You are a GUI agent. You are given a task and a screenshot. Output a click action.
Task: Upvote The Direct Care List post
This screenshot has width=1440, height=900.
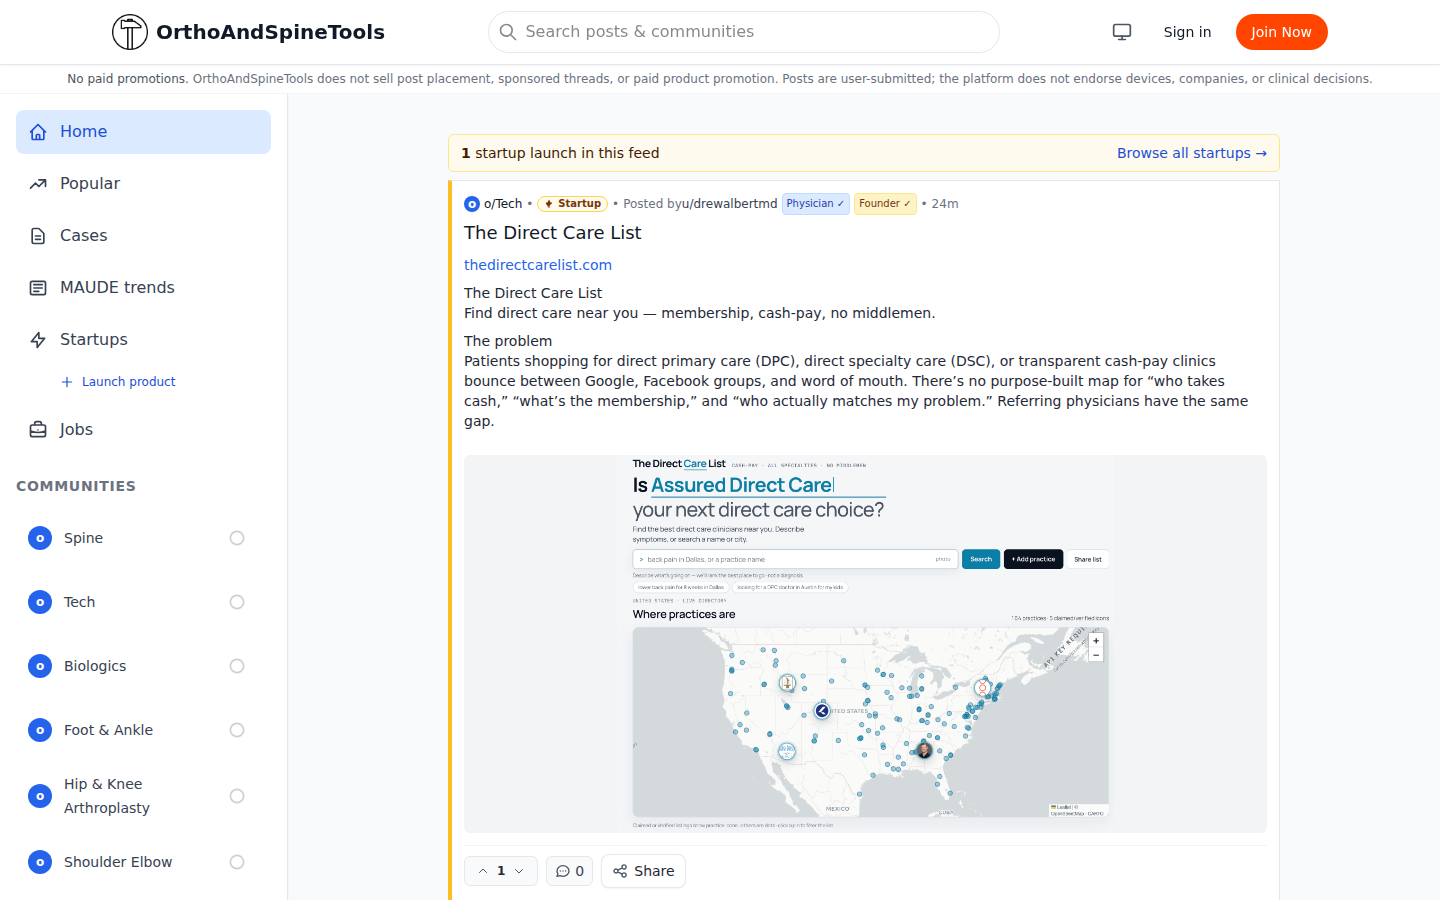coord(483,871)
